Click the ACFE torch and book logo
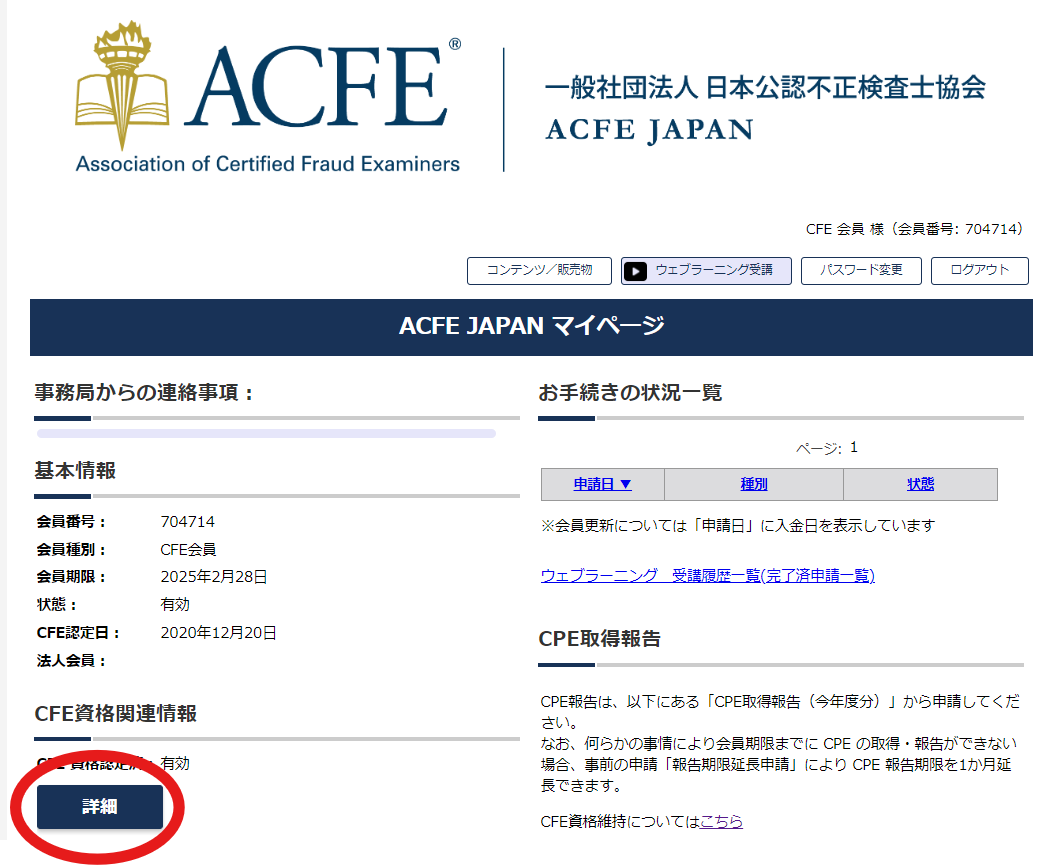Image resolution: width=1052 pixels, height=865 pixels. pyautogui.click(x=121, y=85)
